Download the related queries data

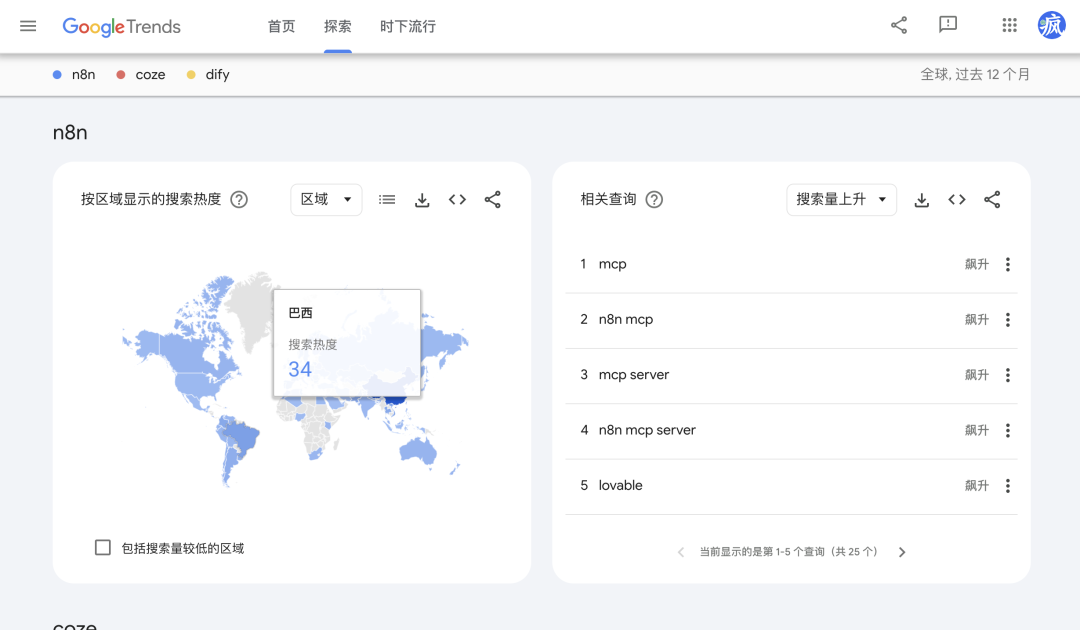tap(922, 200)
